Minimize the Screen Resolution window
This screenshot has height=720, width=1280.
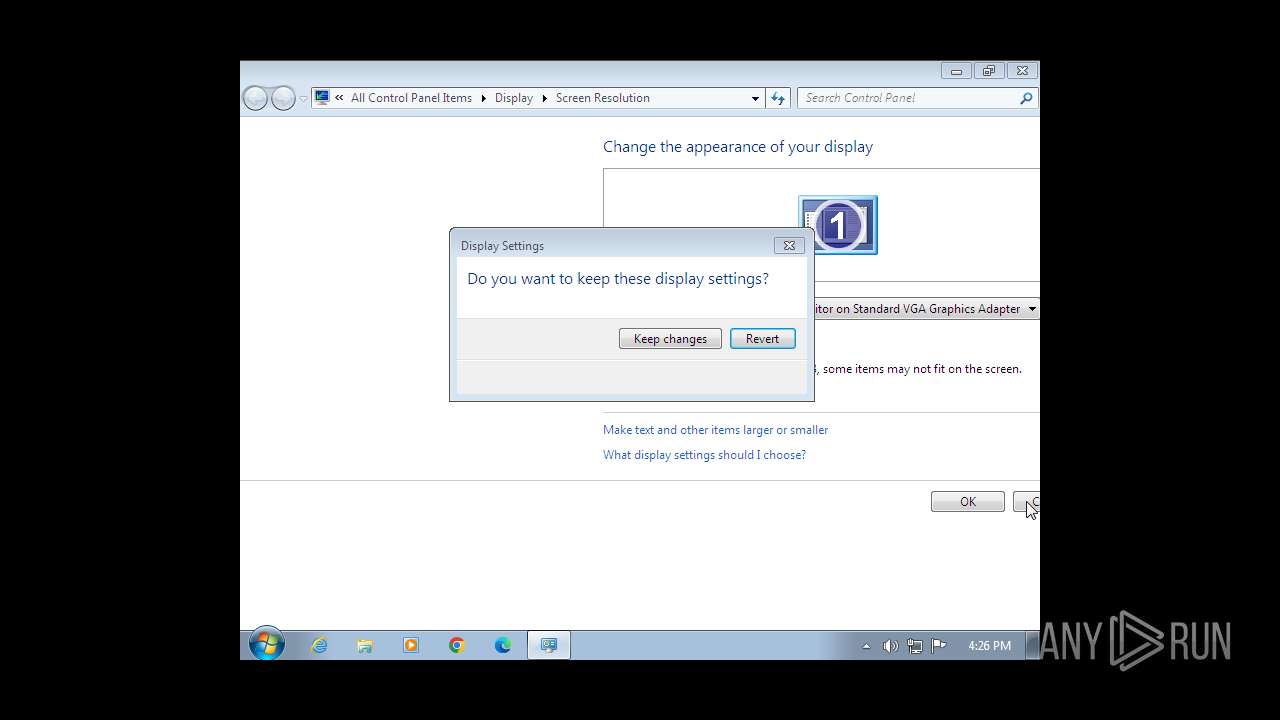(x=956, y=71)
